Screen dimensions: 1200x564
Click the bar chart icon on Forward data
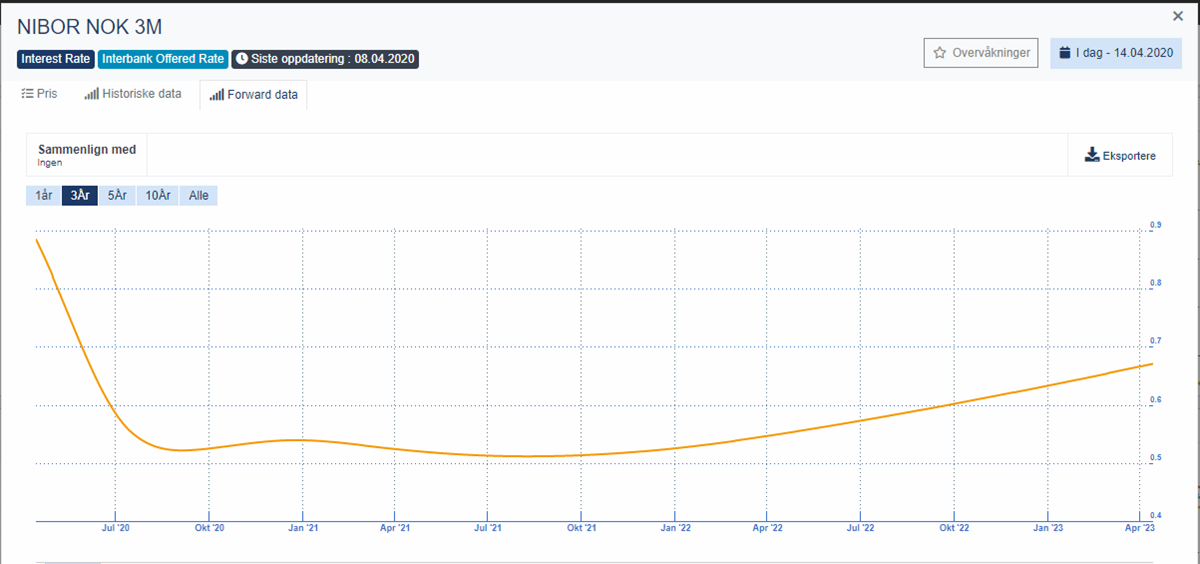point(217,95)
